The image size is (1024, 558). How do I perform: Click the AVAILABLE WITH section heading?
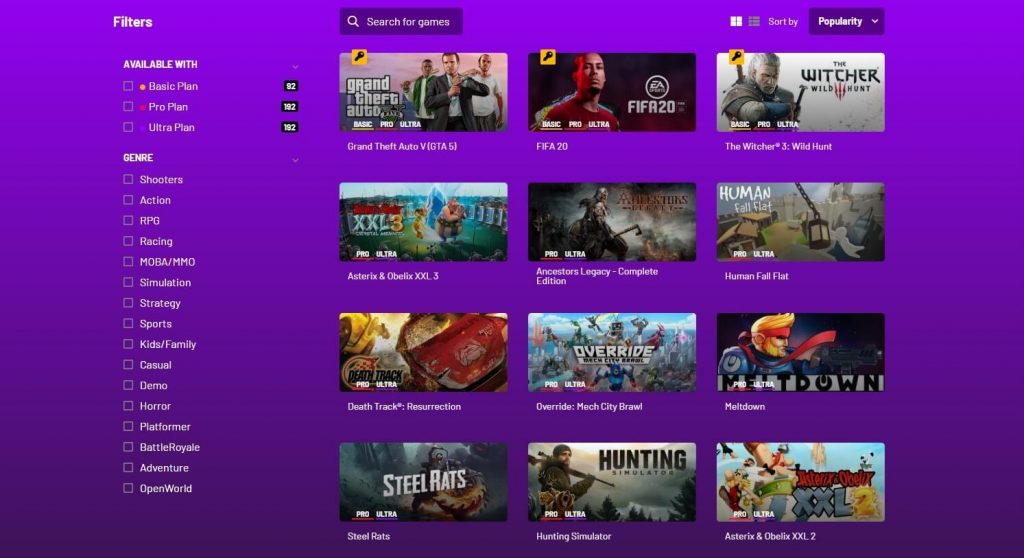160,65
